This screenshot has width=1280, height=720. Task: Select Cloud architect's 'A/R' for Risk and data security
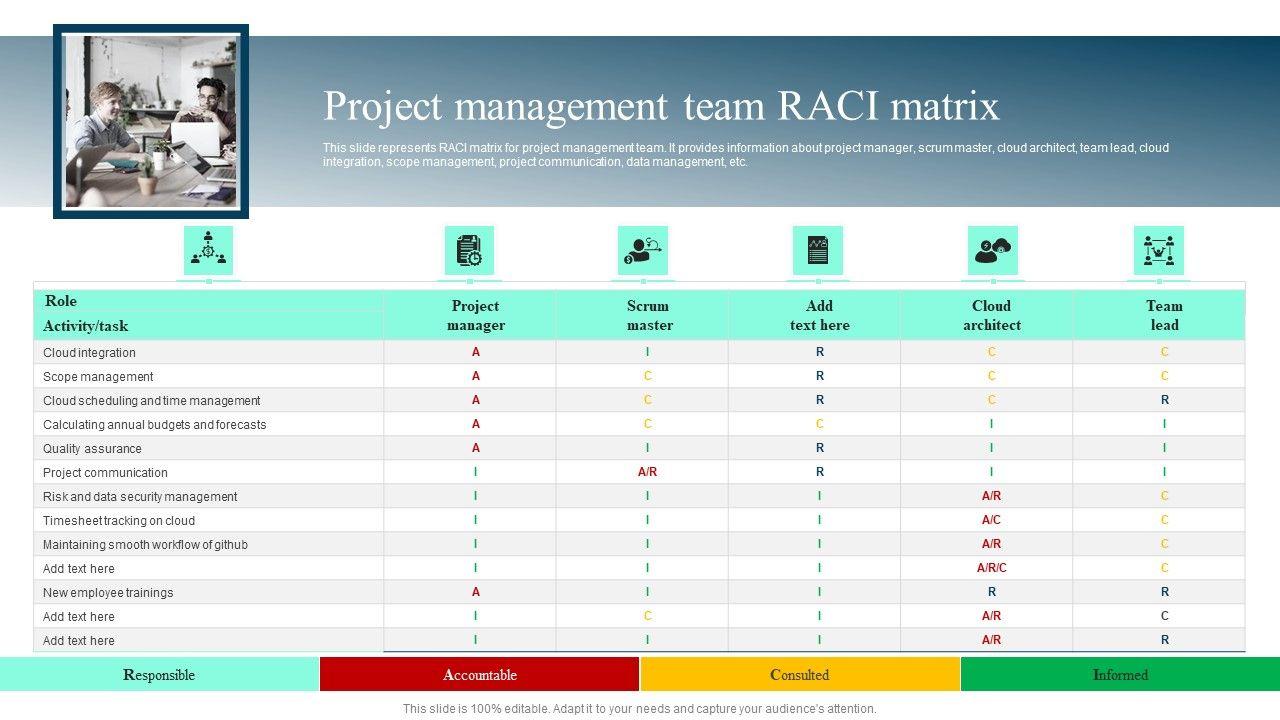[992, 496]
